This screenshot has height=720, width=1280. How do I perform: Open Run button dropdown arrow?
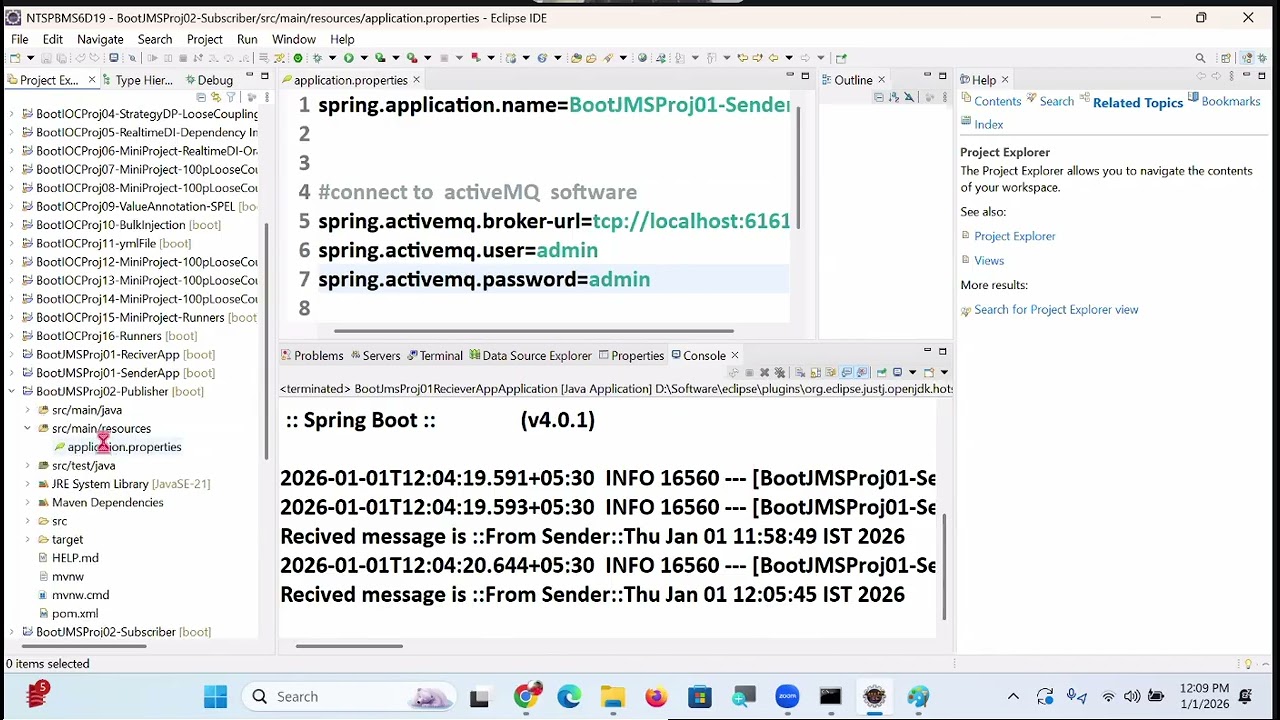pyautogui.click(x=364, y=58)
